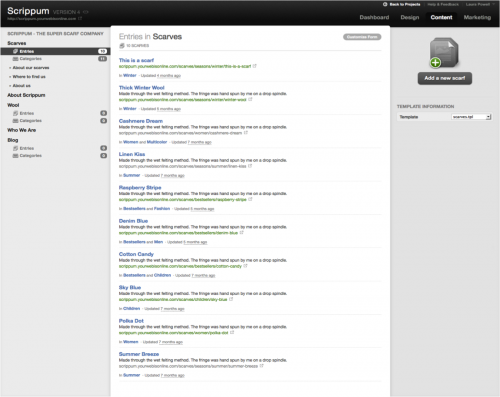Image resolution: width=500 pixels, height=397 pixels.
Task: Click the Scrippum logo title
Action: coord(28,11)
